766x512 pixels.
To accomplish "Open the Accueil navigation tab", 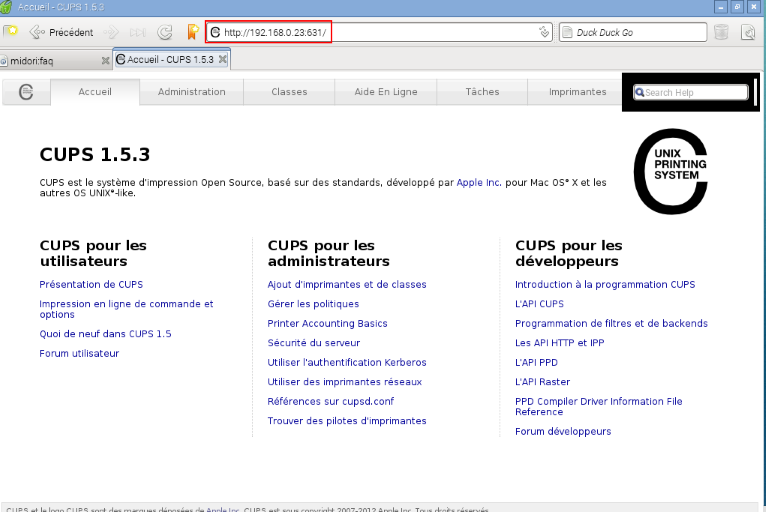I will point(95,92).
